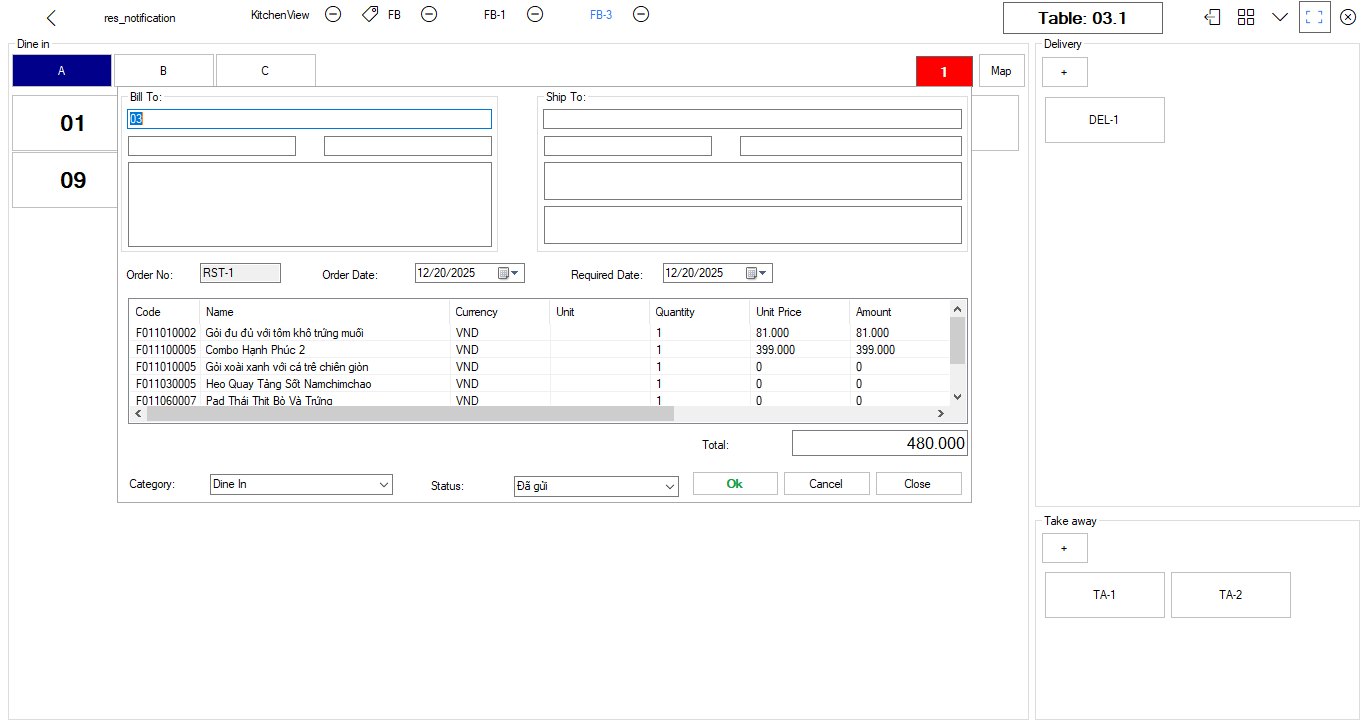The height and width of the screenshot is (727, 1366).
Task: Close the KitchenView tab with its minus icon
Action: (333, 15)
